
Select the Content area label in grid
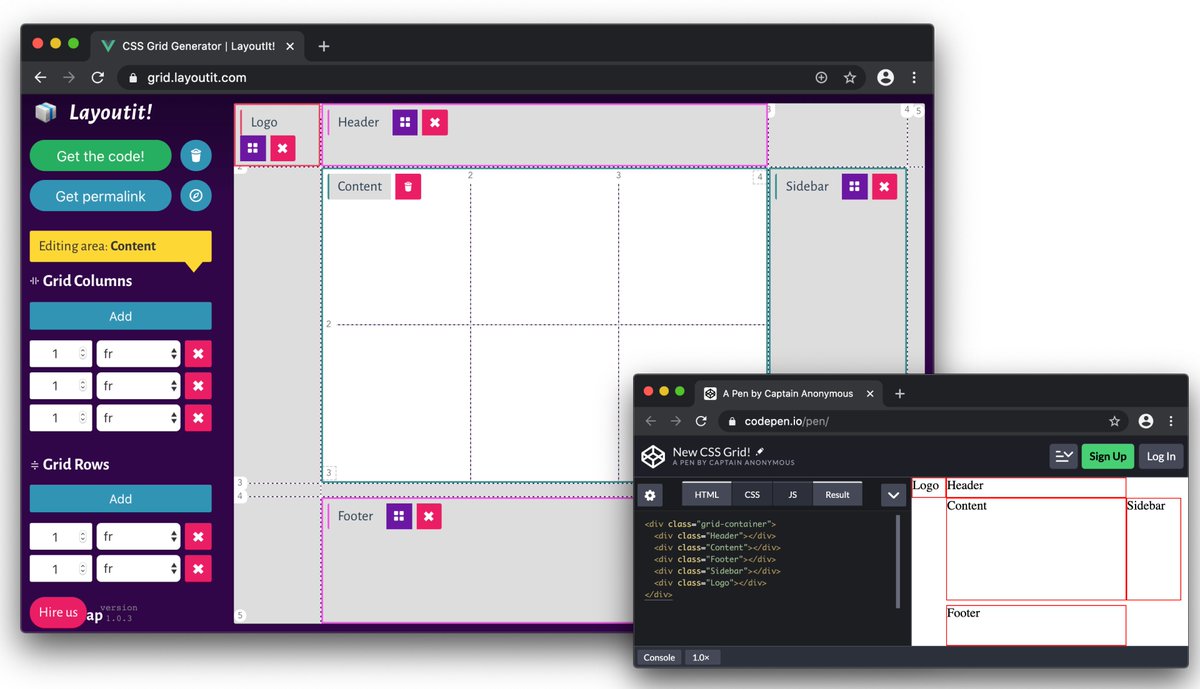tap(359, 186)
